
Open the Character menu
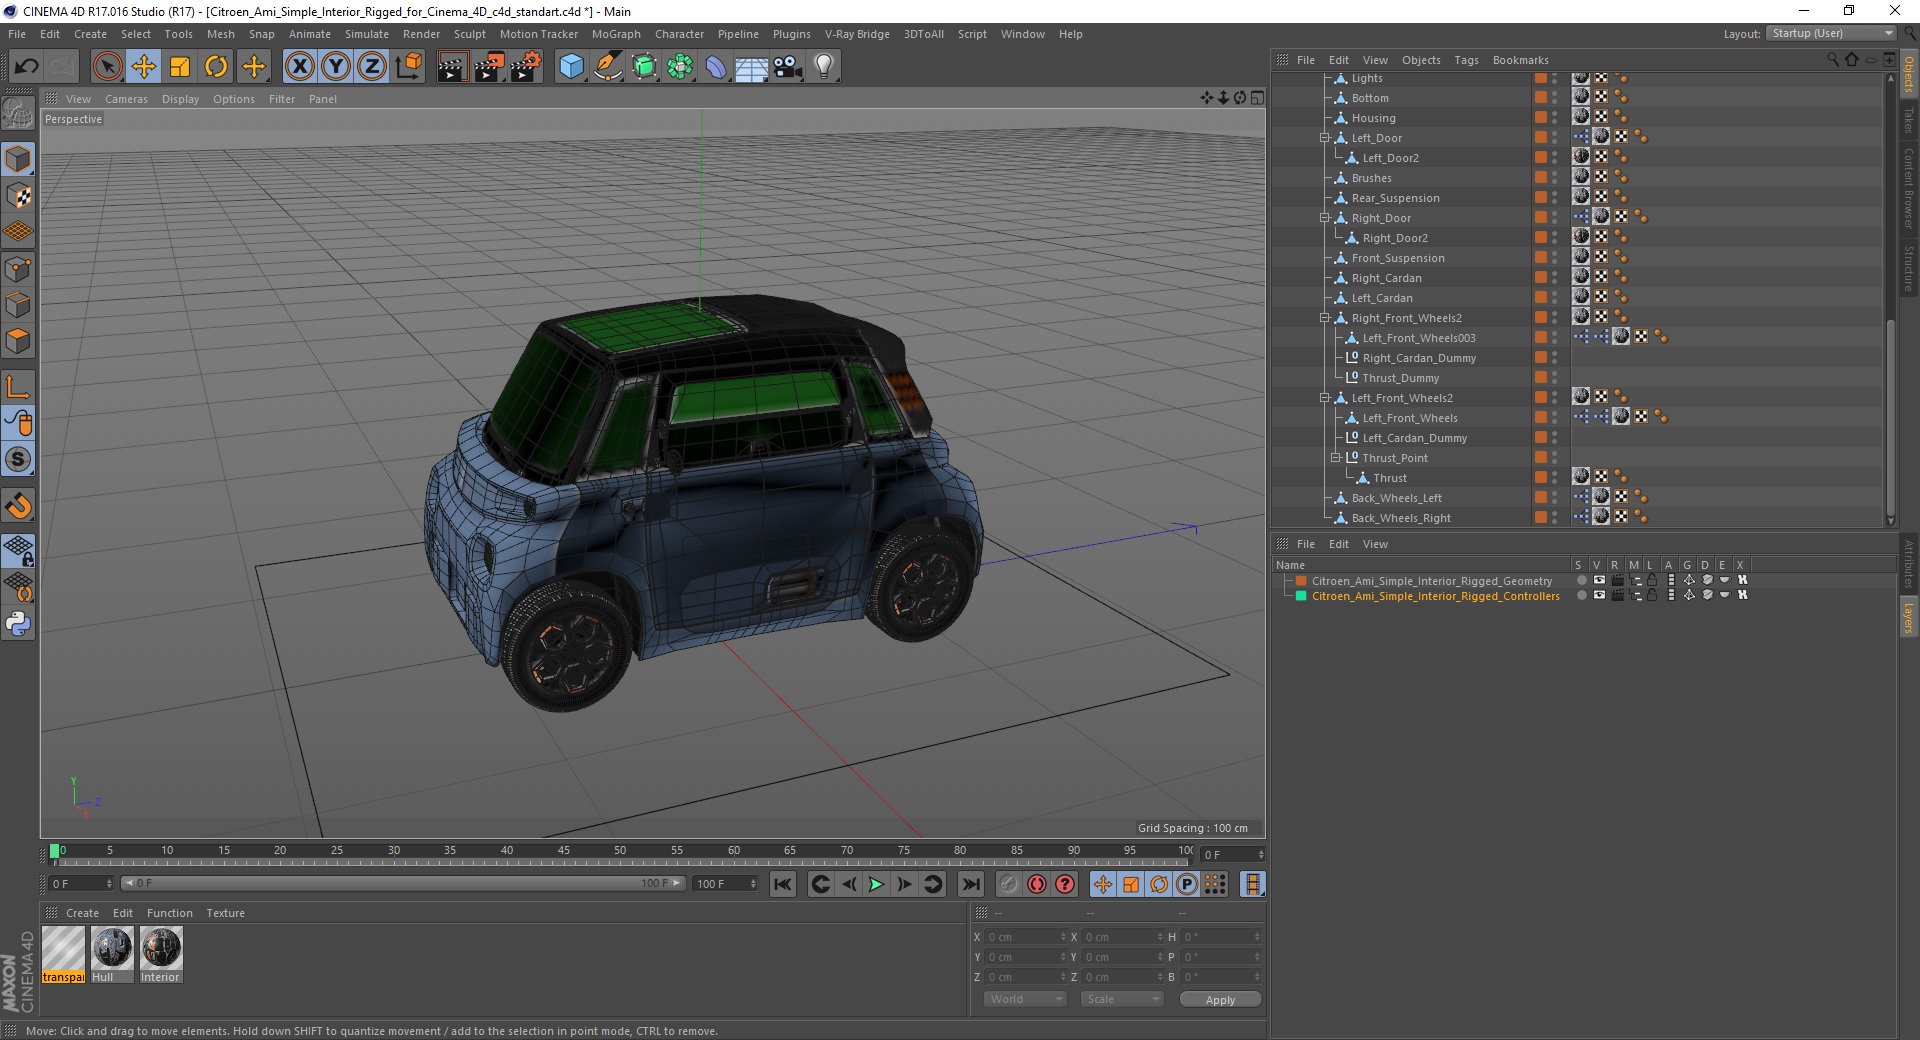[679, 34]
